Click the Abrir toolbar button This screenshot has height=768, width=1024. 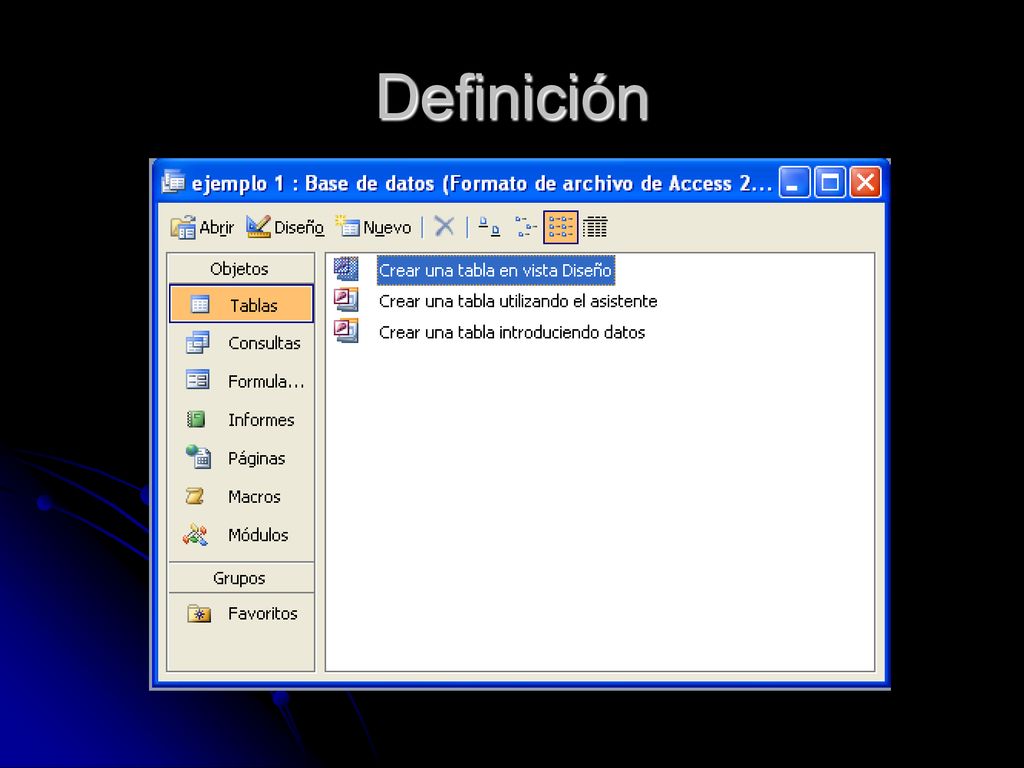[202, 227]
